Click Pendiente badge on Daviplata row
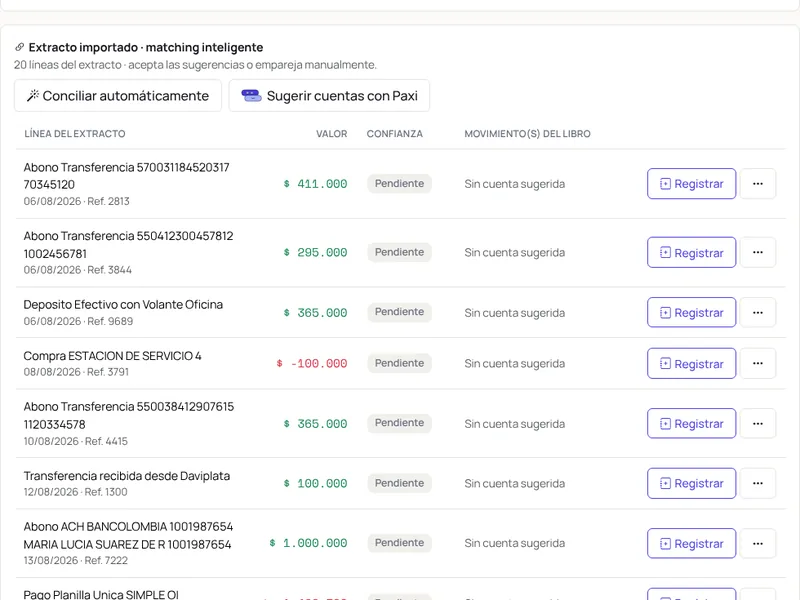The width and height of the screenshot is (800, 600). point(399,483)
